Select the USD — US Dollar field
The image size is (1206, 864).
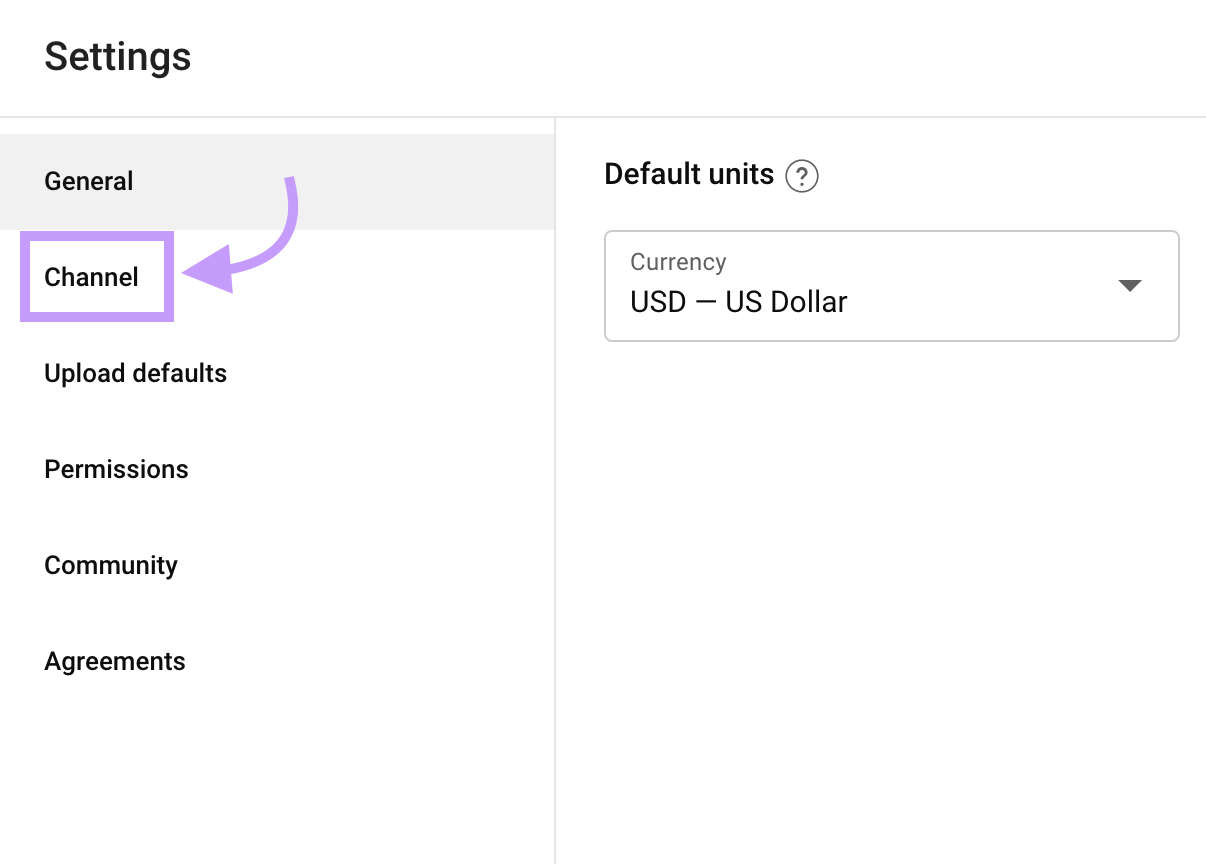tap(738, 301)
